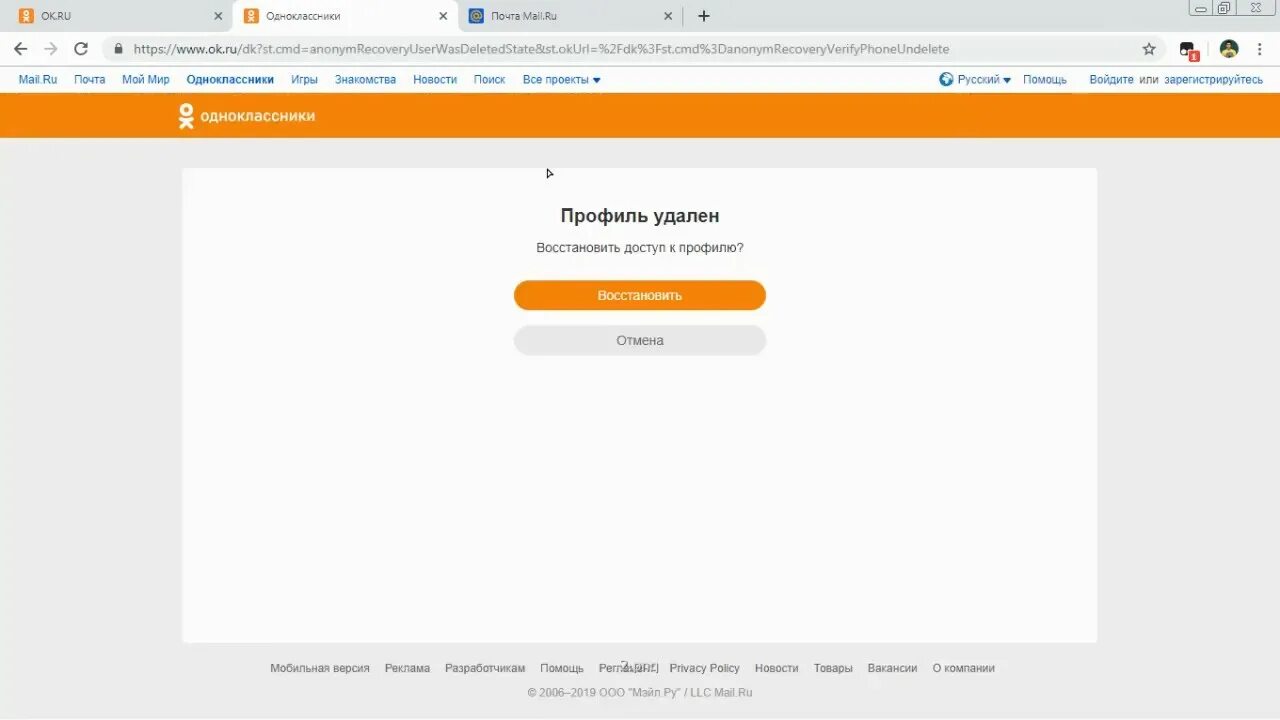Switch to the Почта Mail.Ru tab
This screenshot has width=1280, height=720.
click(570, 16)
